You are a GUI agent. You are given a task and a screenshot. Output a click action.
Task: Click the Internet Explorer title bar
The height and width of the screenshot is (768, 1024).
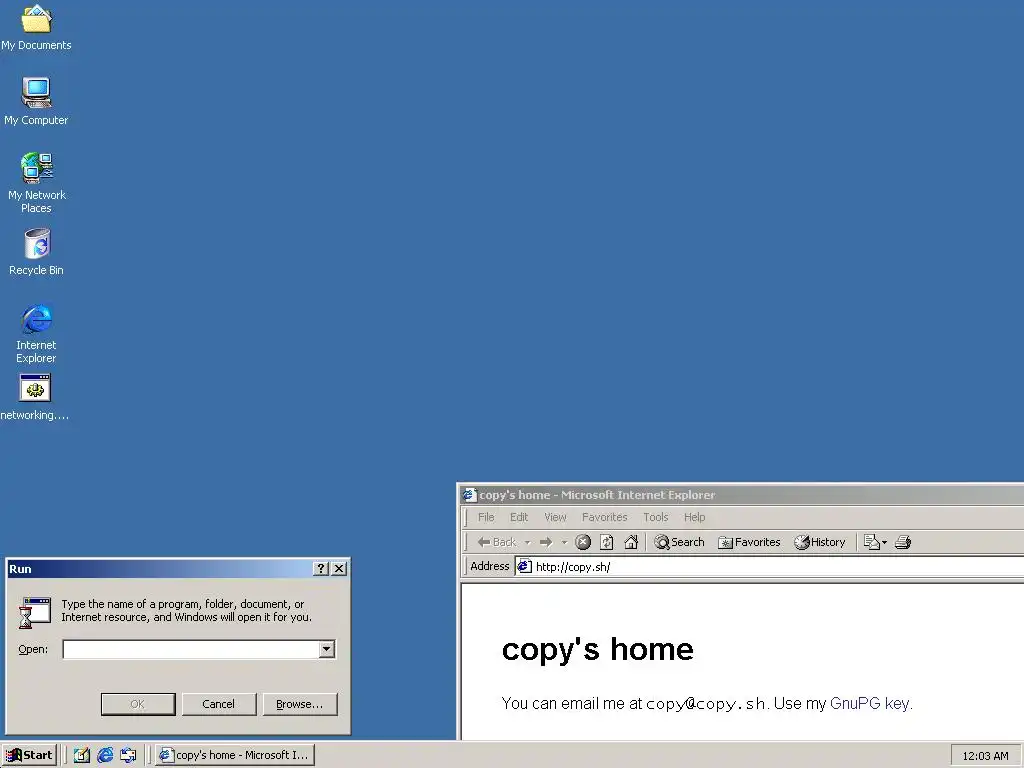pos(743,495)
